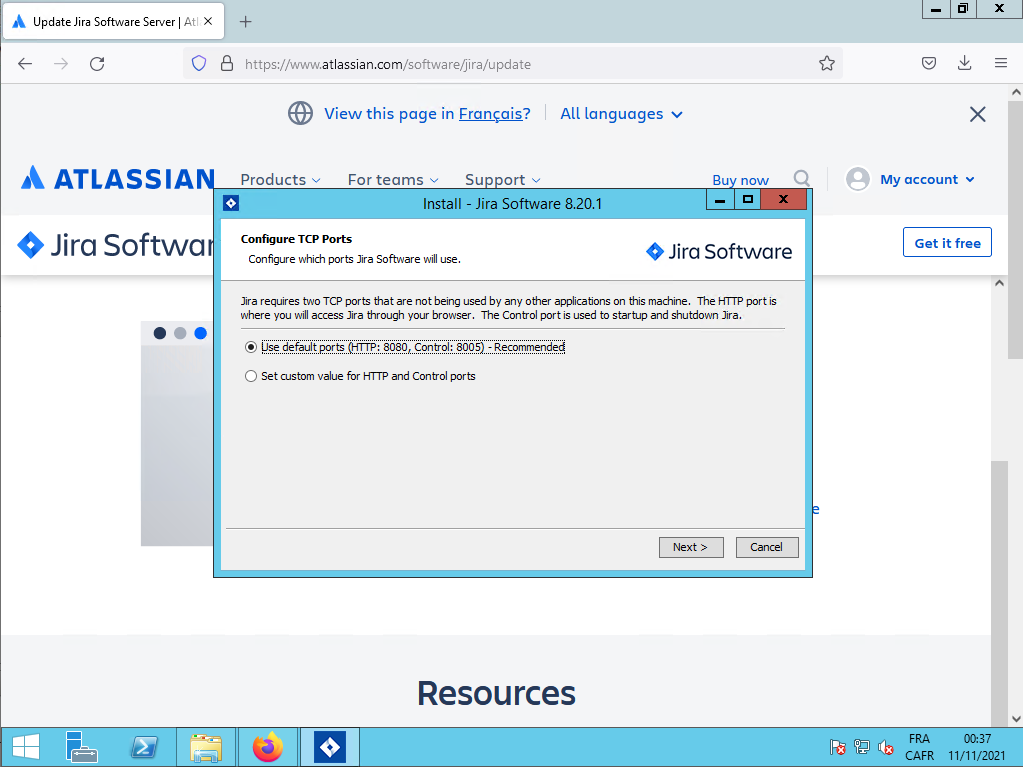Open the tracking protection shield icon
This screenshot has width=1023, height=767.
pyautogui.click(x=199, y=63)
